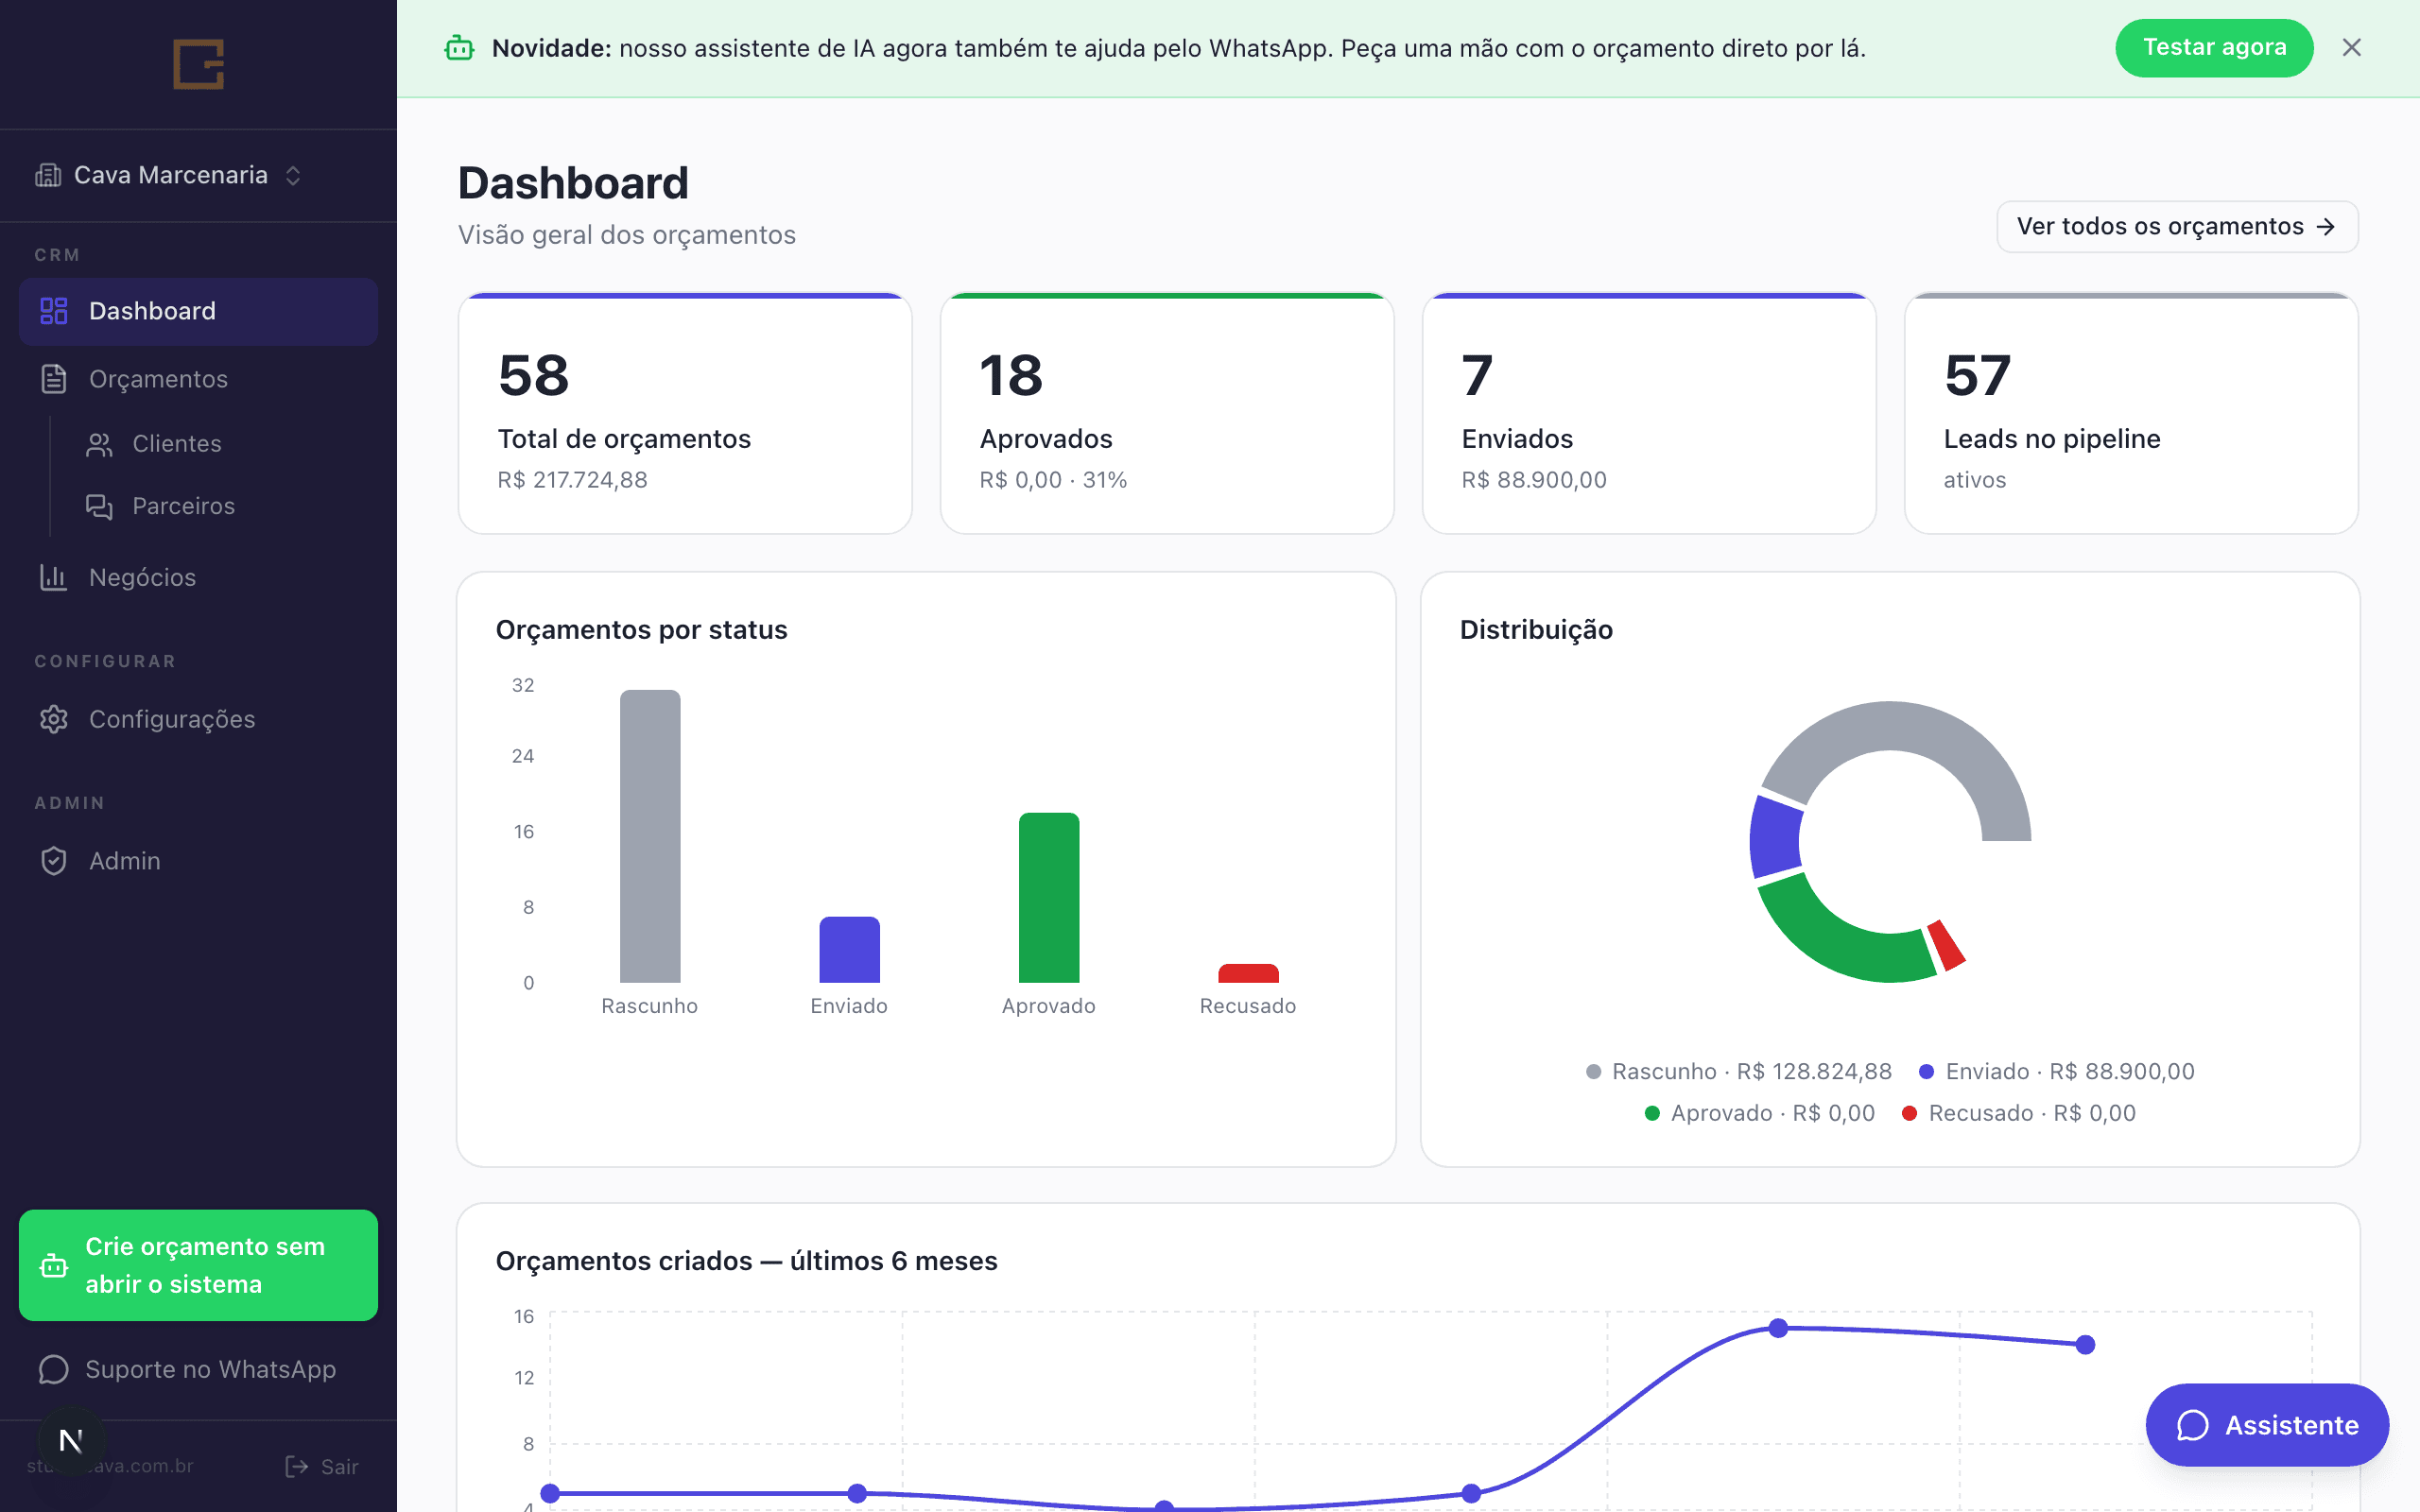This screenshot has height=1512, width=2420.
Task: Click the Orçamentos document icon
Action: click(53, 379)
